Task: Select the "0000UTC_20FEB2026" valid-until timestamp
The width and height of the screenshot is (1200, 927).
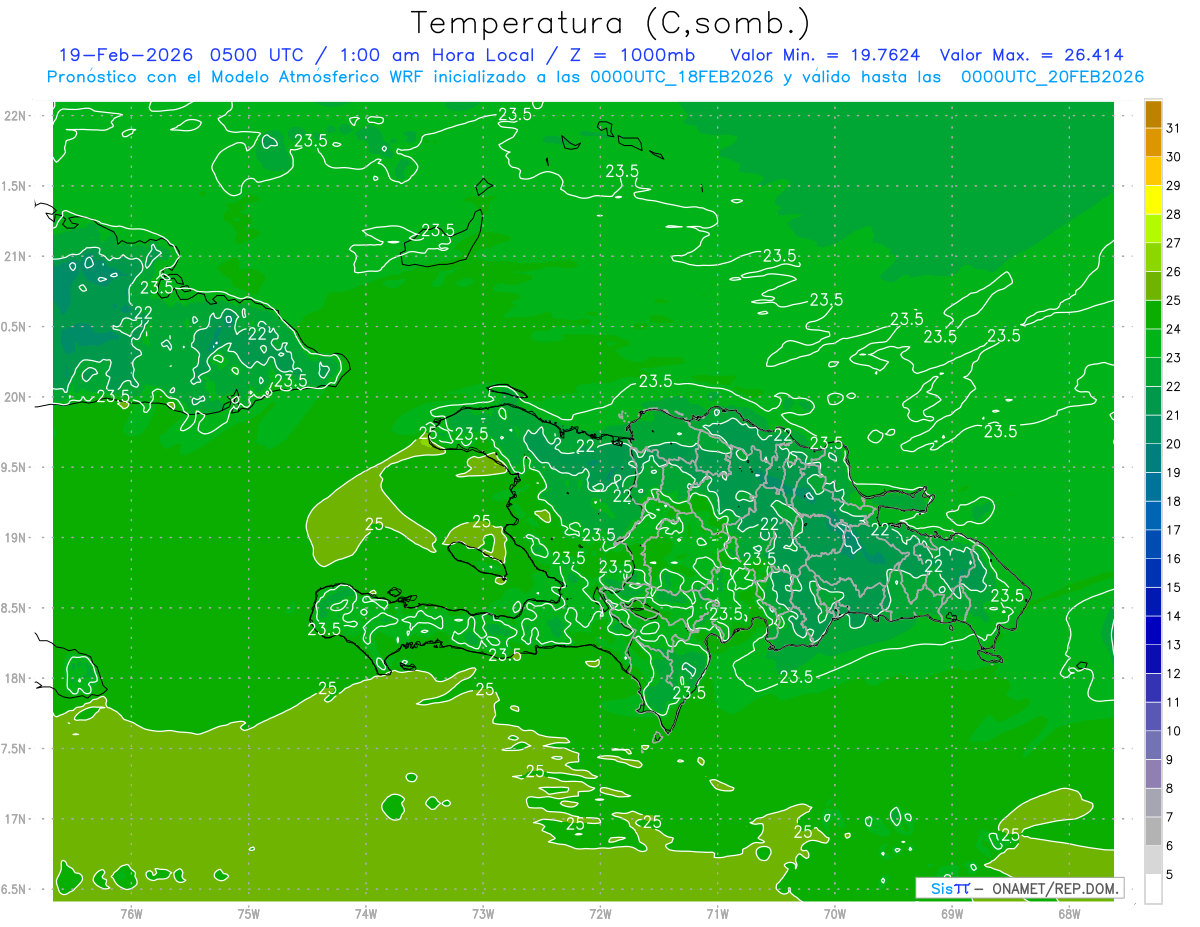Action: pyautogui.click(x=1052, y=77)
